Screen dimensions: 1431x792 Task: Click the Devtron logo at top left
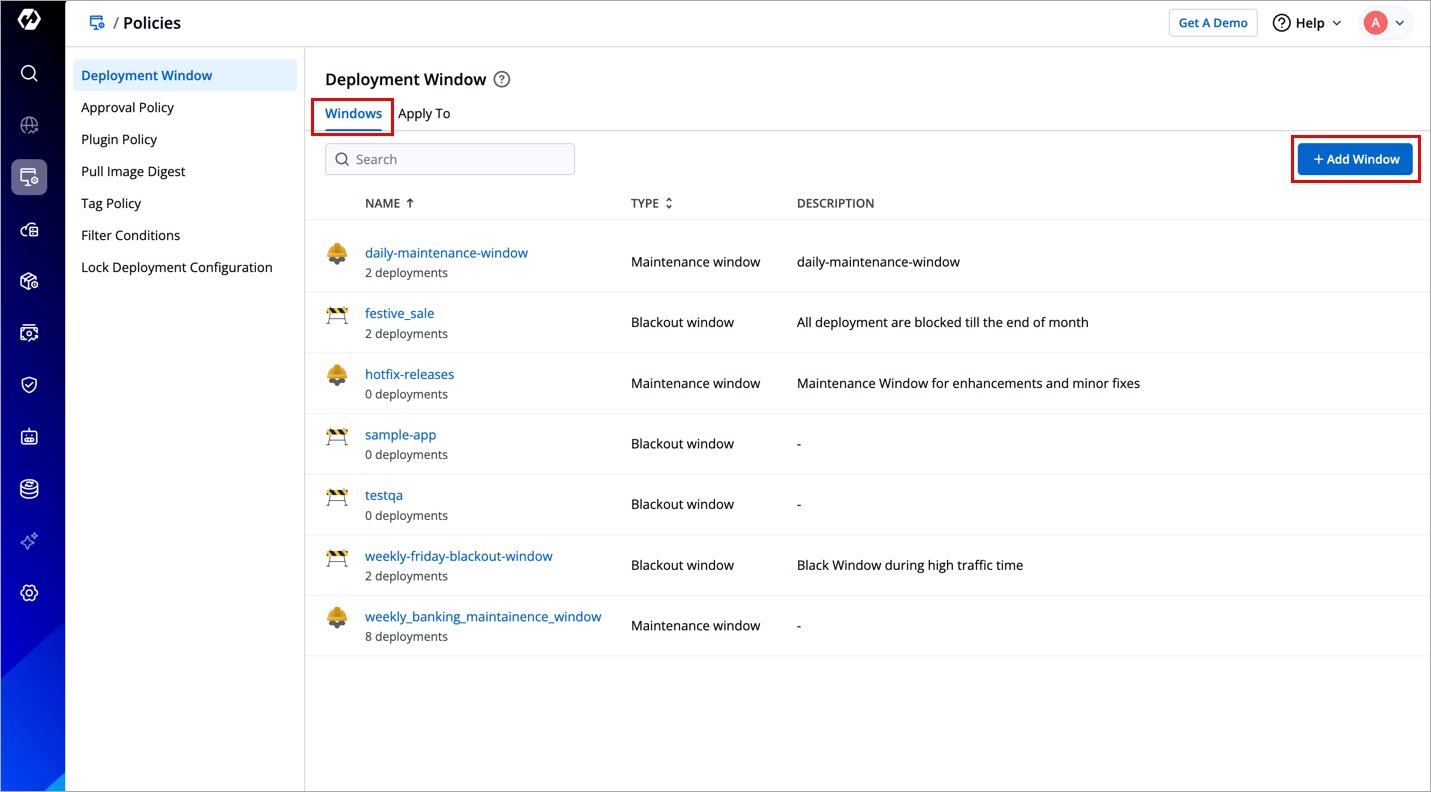pos(29,20)
